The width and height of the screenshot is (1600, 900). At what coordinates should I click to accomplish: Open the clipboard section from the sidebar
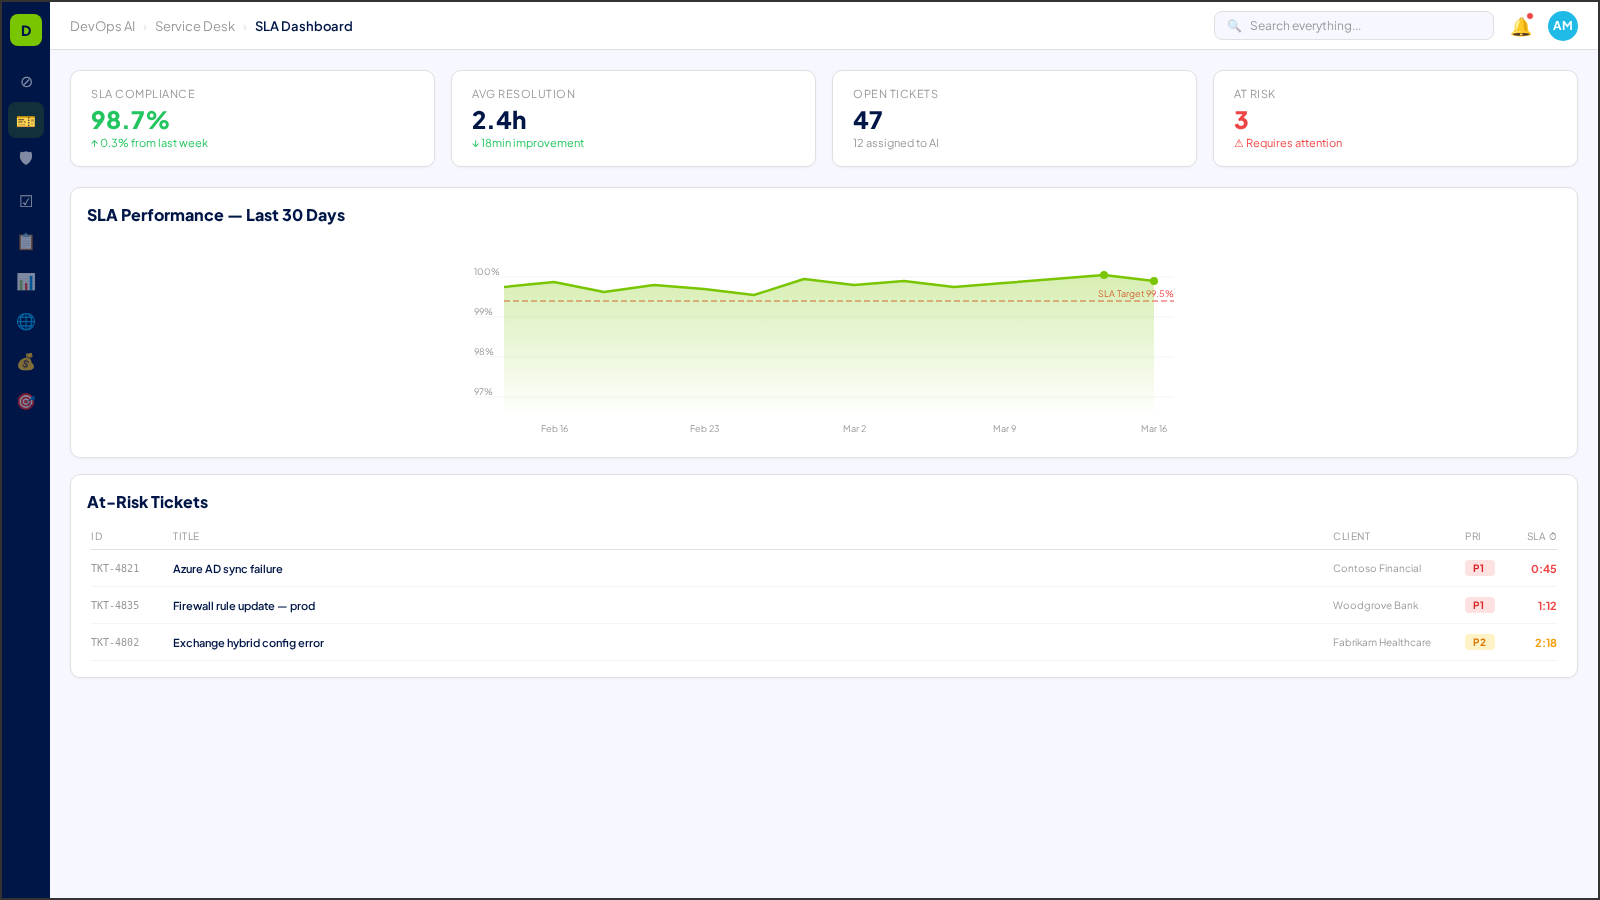[x=25, y=241]
